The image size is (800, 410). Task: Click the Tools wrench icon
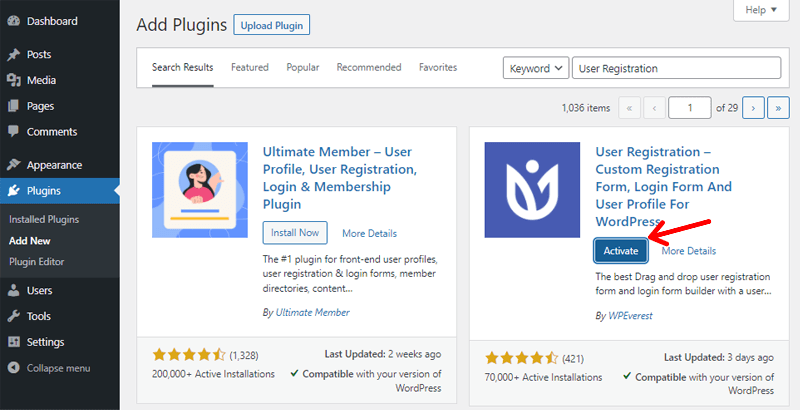coord(14,316)
